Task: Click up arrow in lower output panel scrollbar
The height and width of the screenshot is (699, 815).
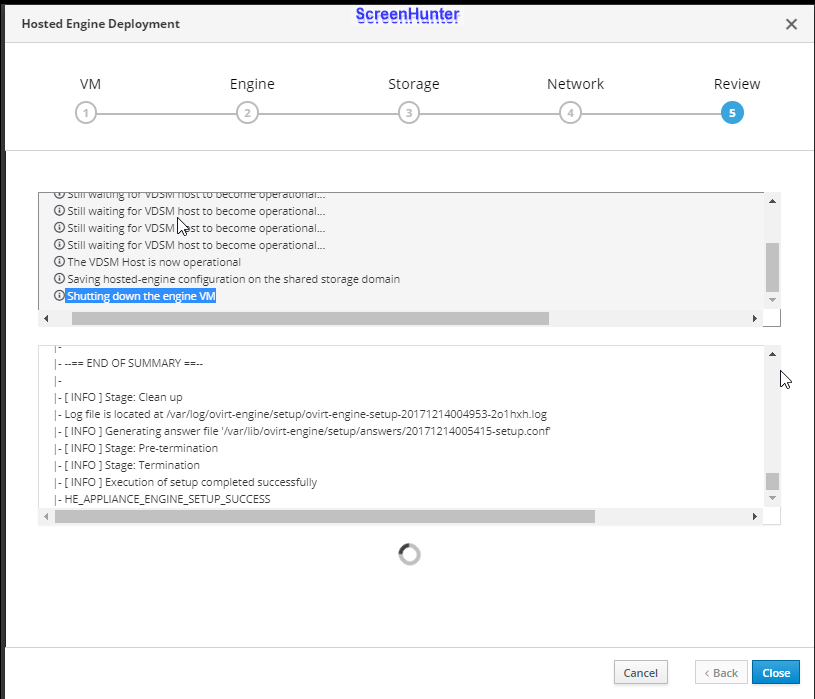Action: point(772,355)
